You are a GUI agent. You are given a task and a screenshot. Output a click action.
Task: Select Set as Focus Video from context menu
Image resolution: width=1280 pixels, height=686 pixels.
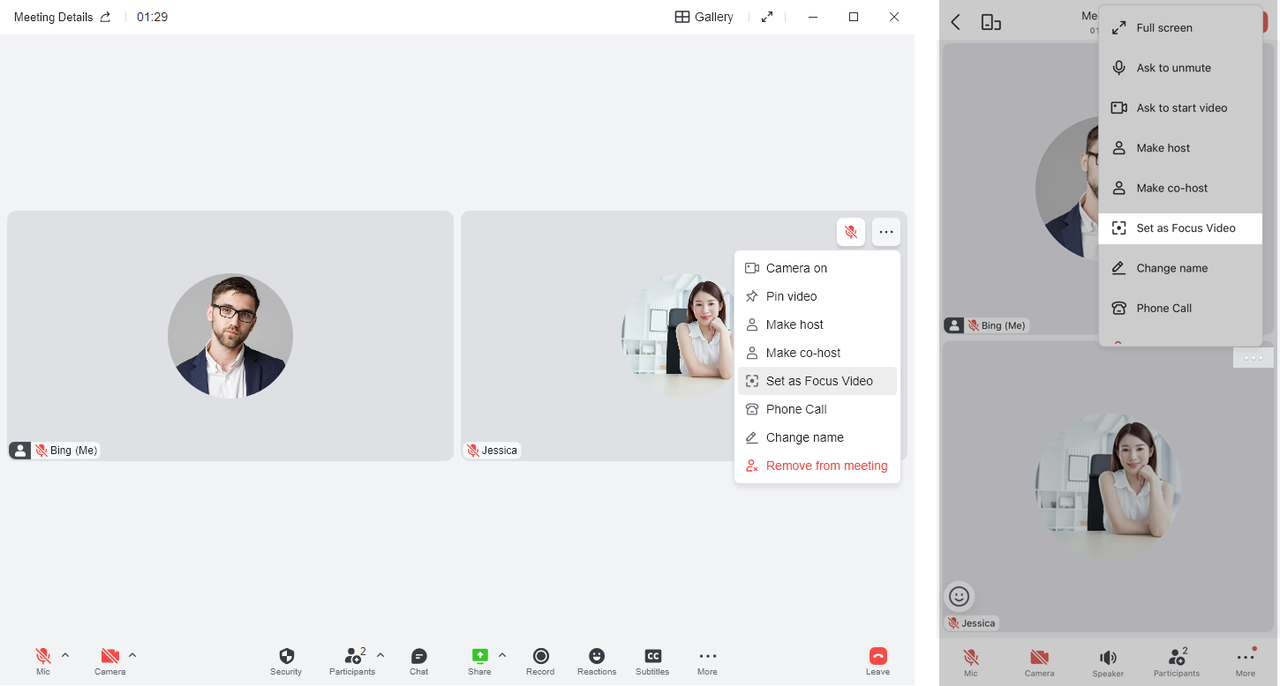817,380
